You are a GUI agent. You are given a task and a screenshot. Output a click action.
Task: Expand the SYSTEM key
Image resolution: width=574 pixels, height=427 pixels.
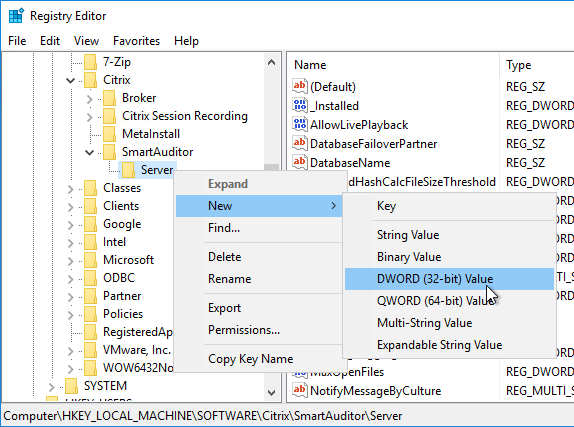[x=52, y=386]
